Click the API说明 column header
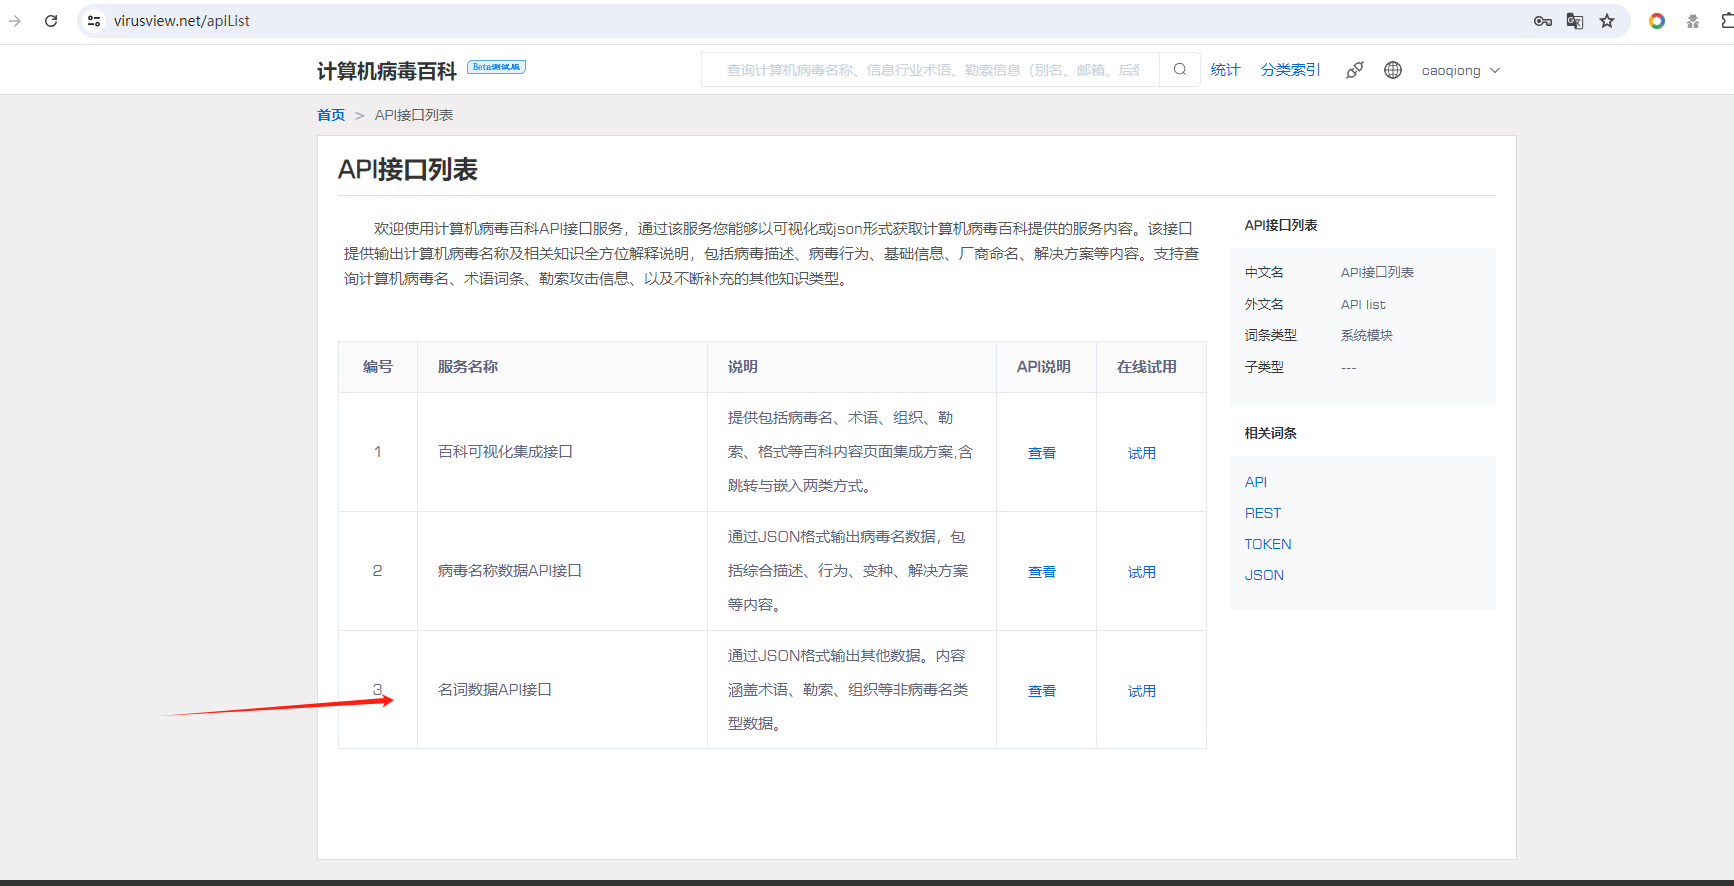Viewport: 1734px width, 886px height. tap(1044, 367)
